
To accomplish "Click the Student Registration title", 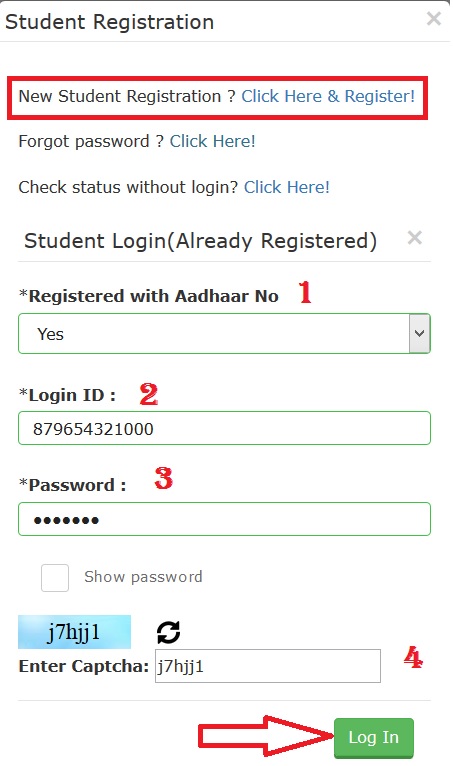I will click(109, 22).
